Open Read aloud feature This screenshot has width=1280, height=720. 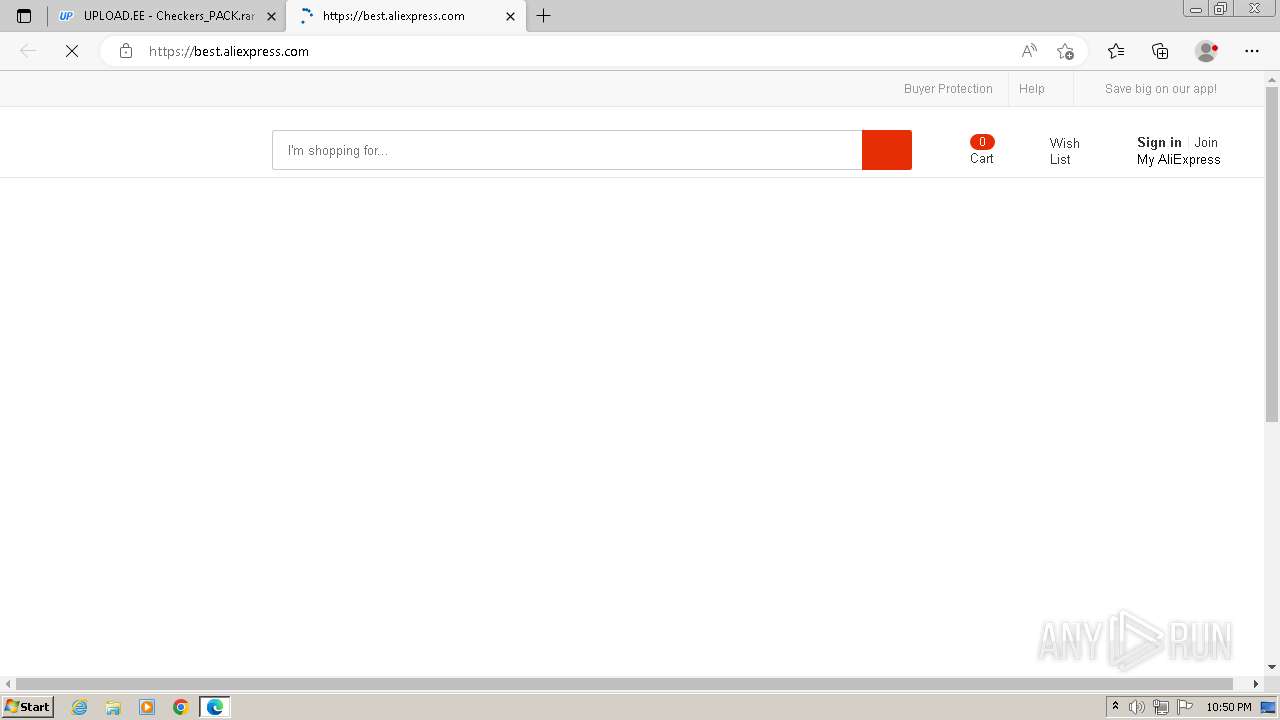[1029, 51]
